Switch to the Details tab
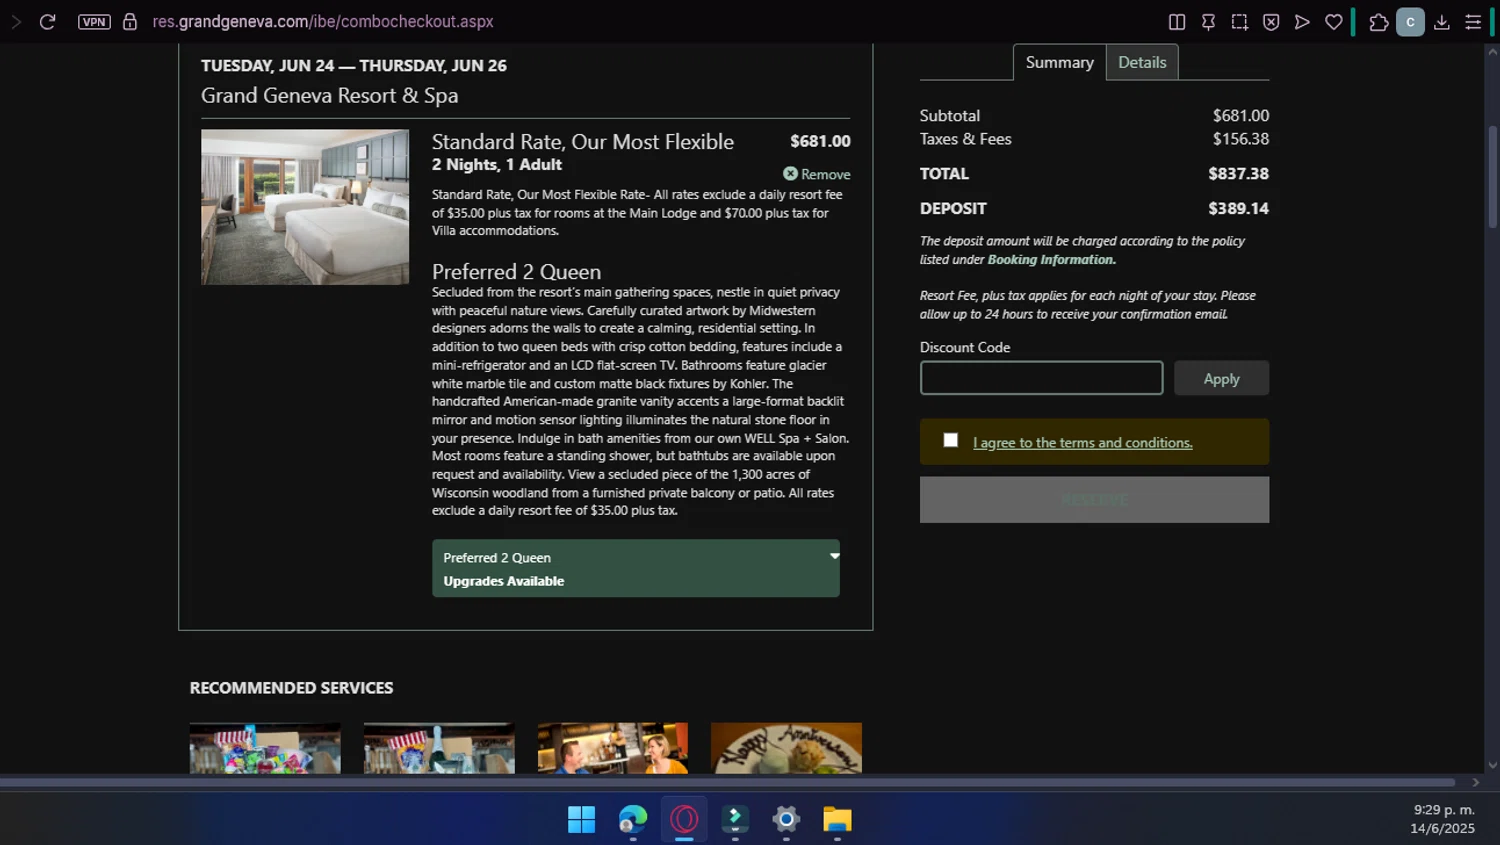Image resolution: width=1500 pixels, height=845 pixels. point(1142,62)
